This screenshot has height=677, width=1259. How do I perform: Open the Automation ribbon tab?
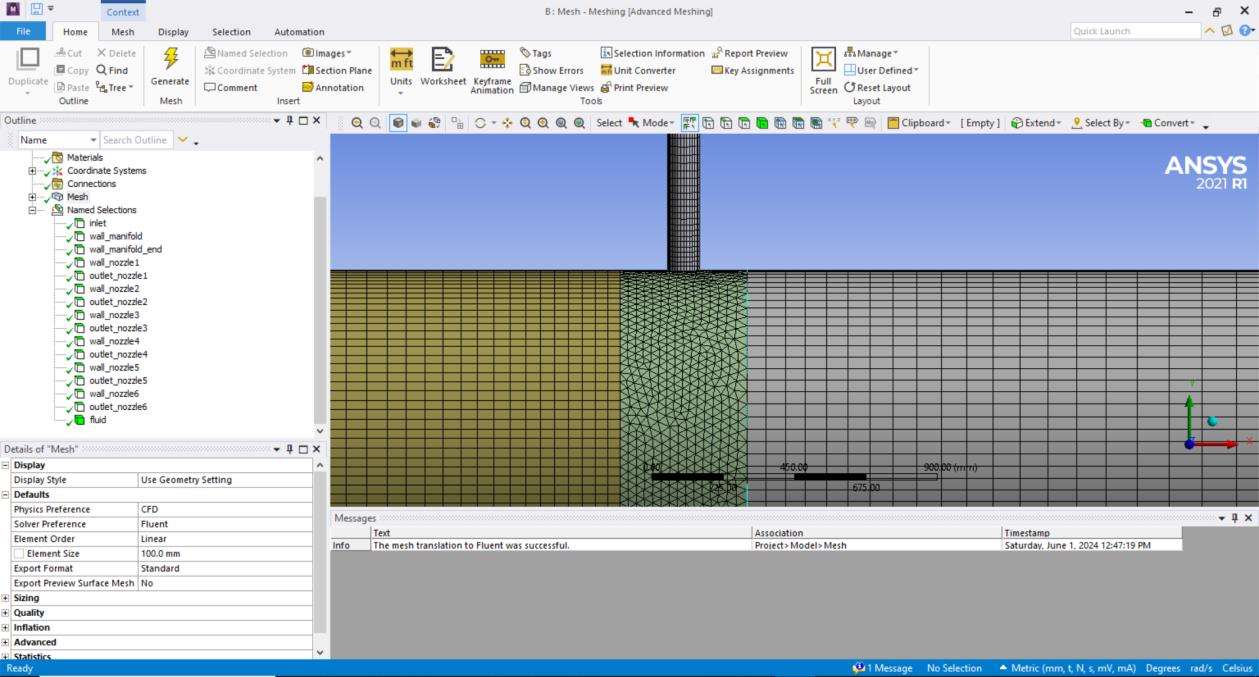(x=299, y=32)
